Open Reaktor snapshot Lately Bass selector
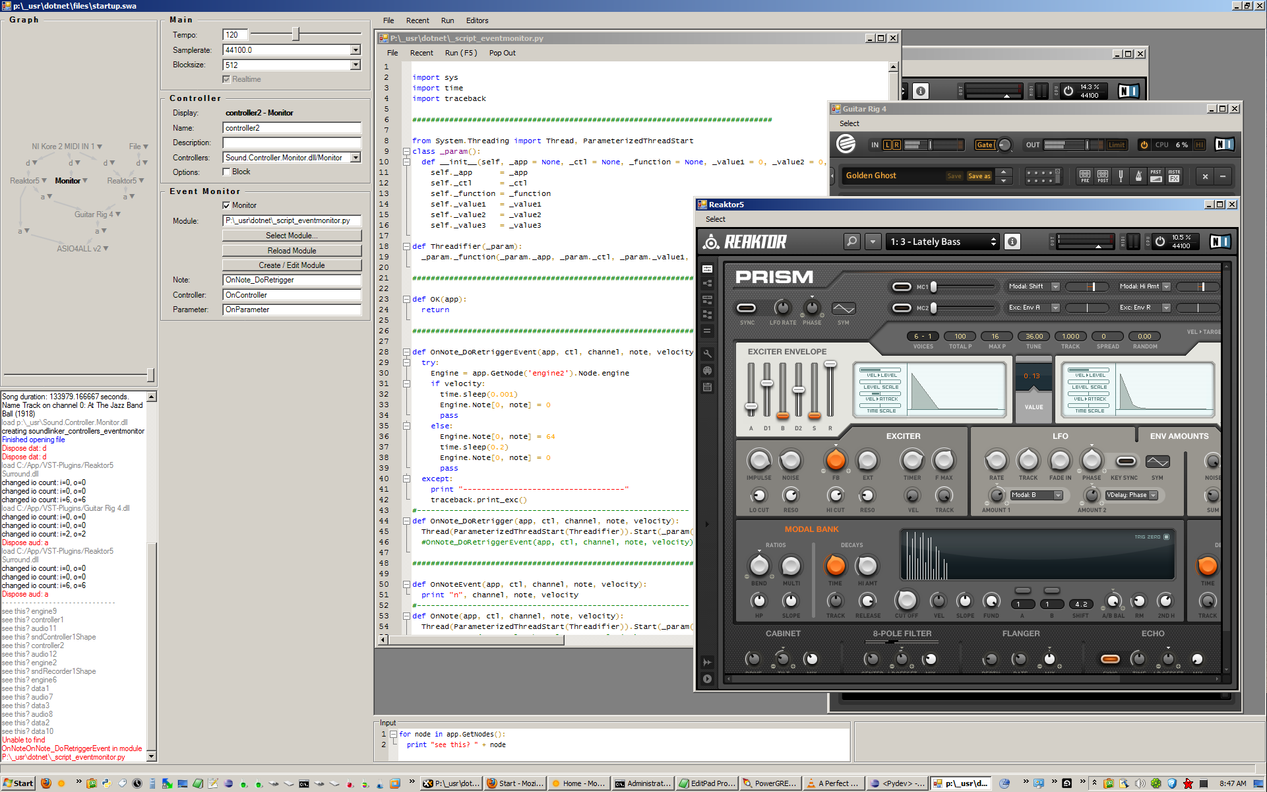This screenshot has width=1267, height=792. (942, 241)
